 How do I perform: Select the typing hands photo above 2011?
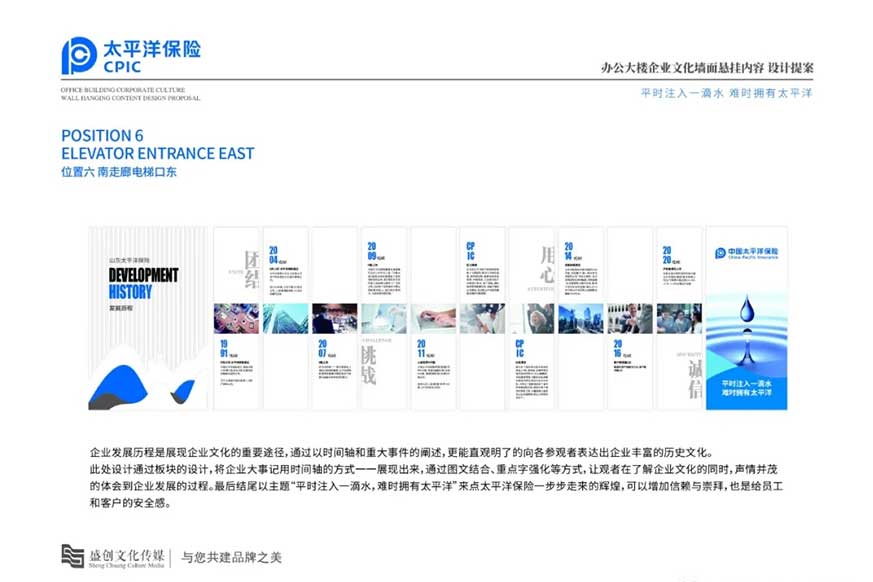[x=433, y=318]
